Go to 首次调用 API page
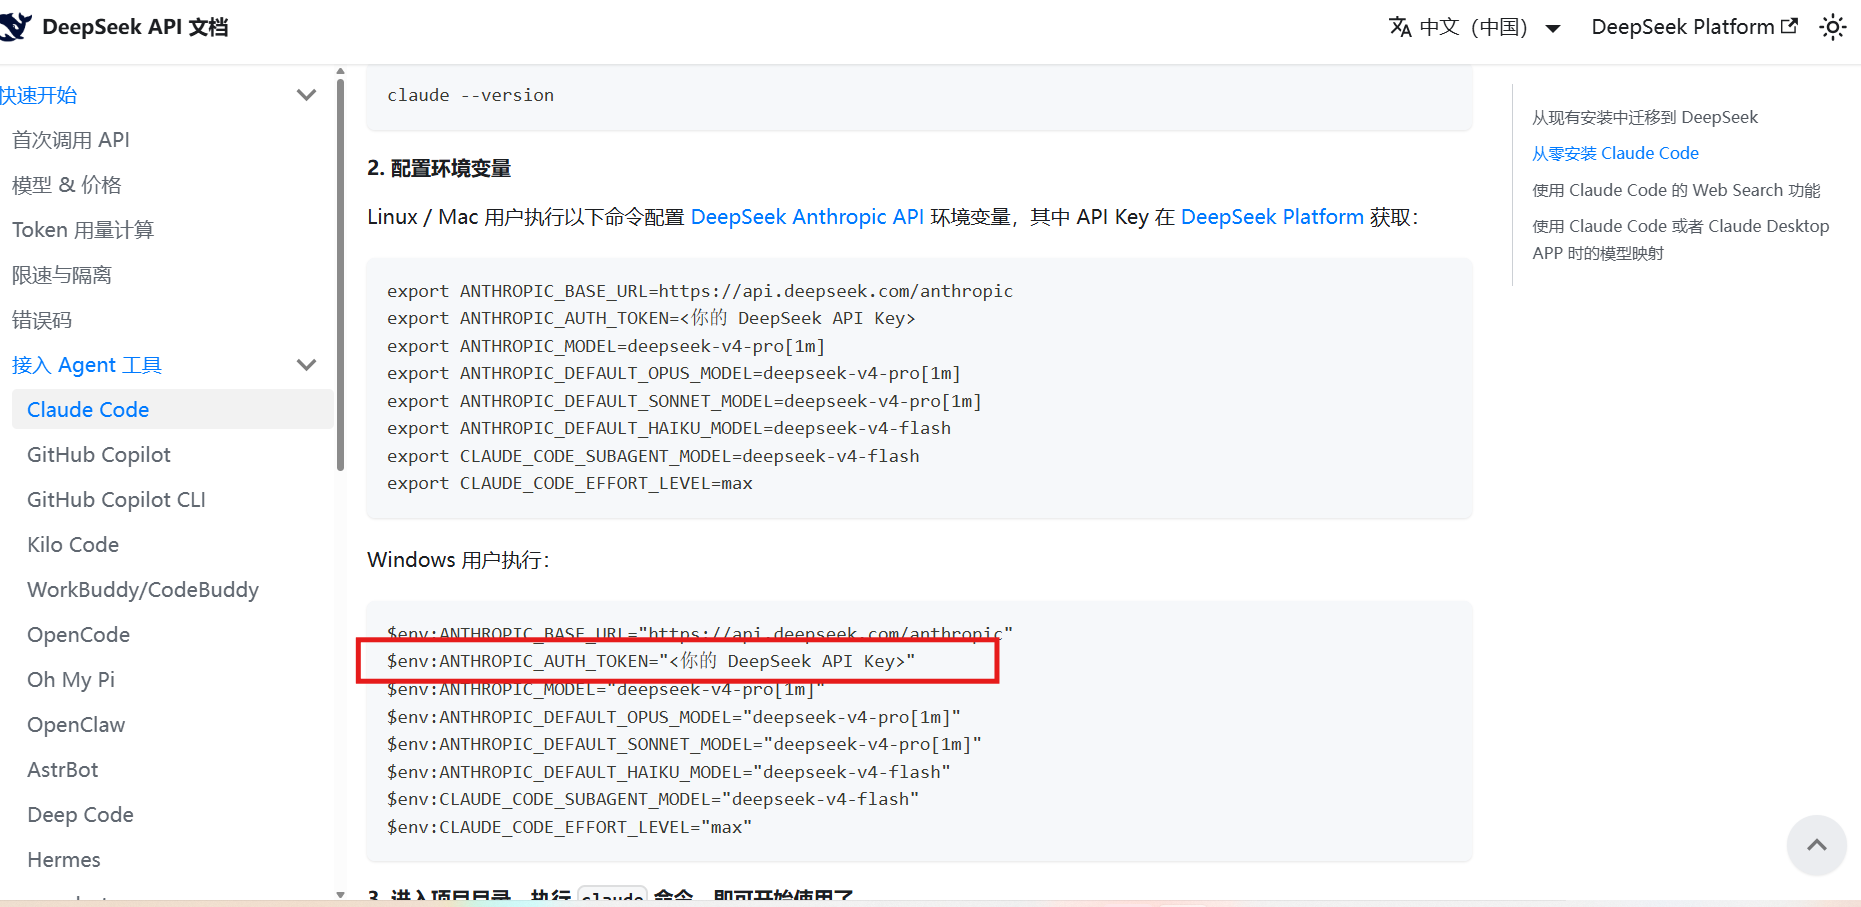This screenshot has height=907, width=1861. [x=71, y=140]
